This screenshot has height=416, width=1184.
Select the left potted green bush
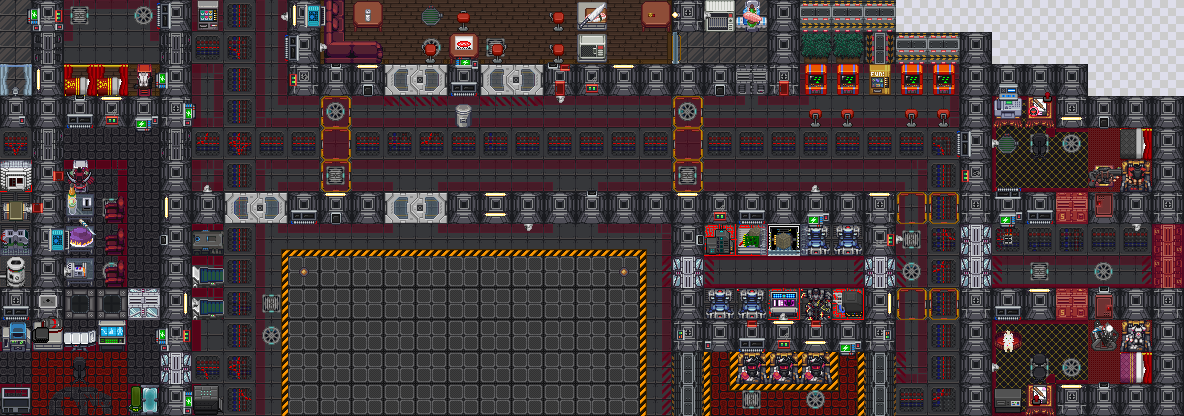(x=816, y=47)
